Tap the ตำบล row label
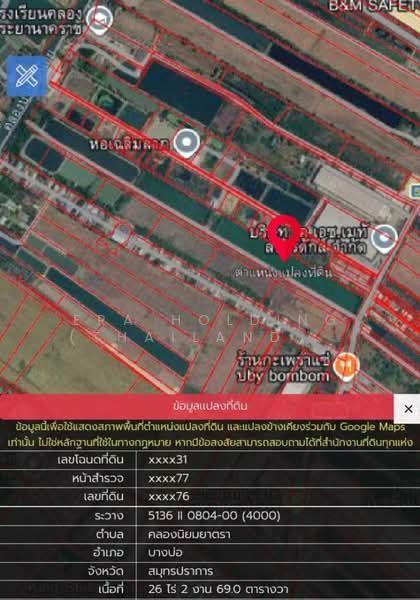Image resolution: width=420 pixels, height=600 pixels. tap(110, 534)
